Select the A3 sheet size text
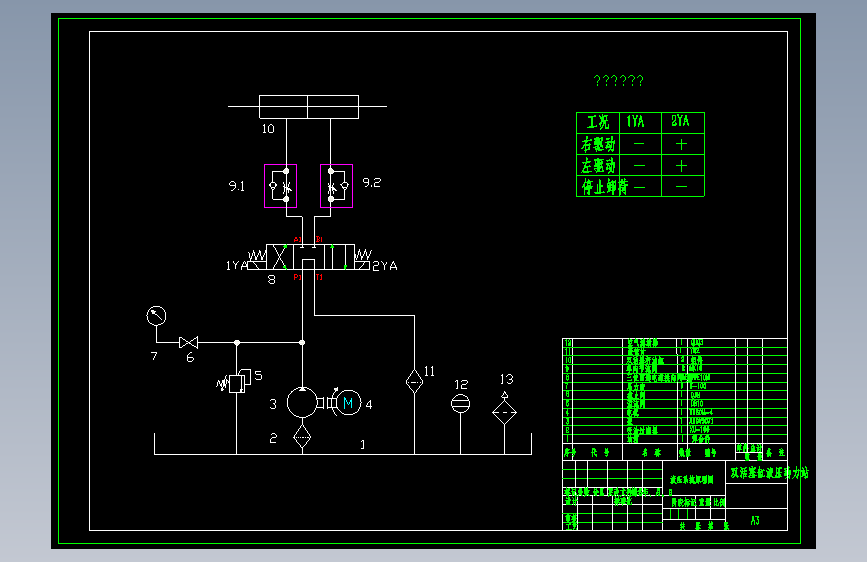 [x=755, y=521]
